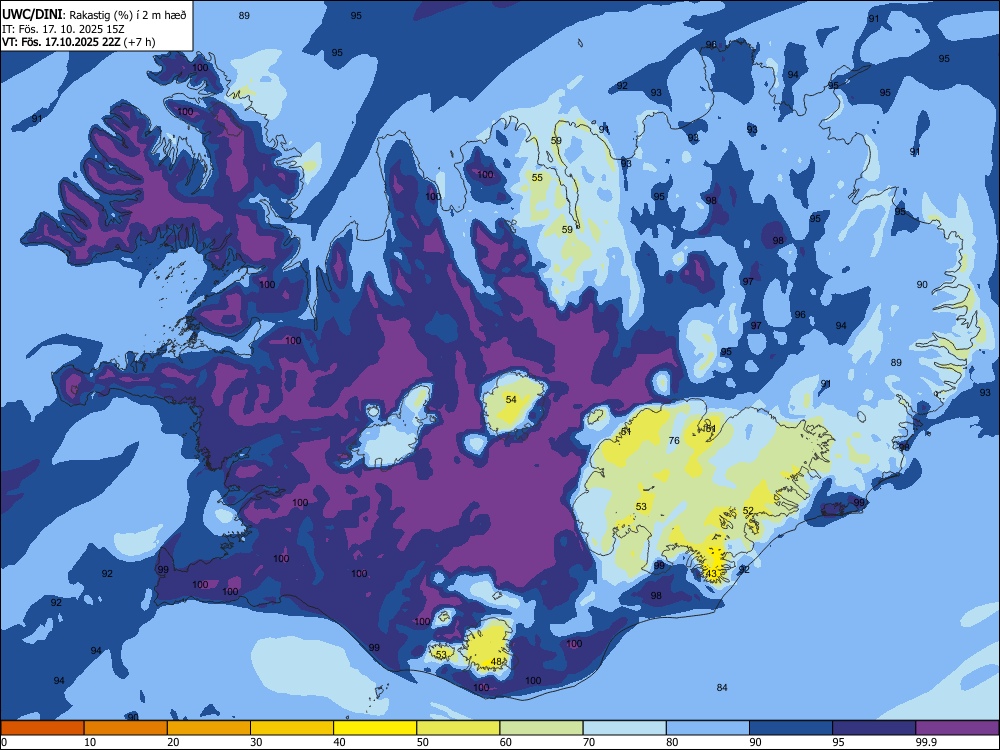1000x750 pixels.
Task: Pick the 50–60 pale yellow legend swatch
Action: coord(458,728)
